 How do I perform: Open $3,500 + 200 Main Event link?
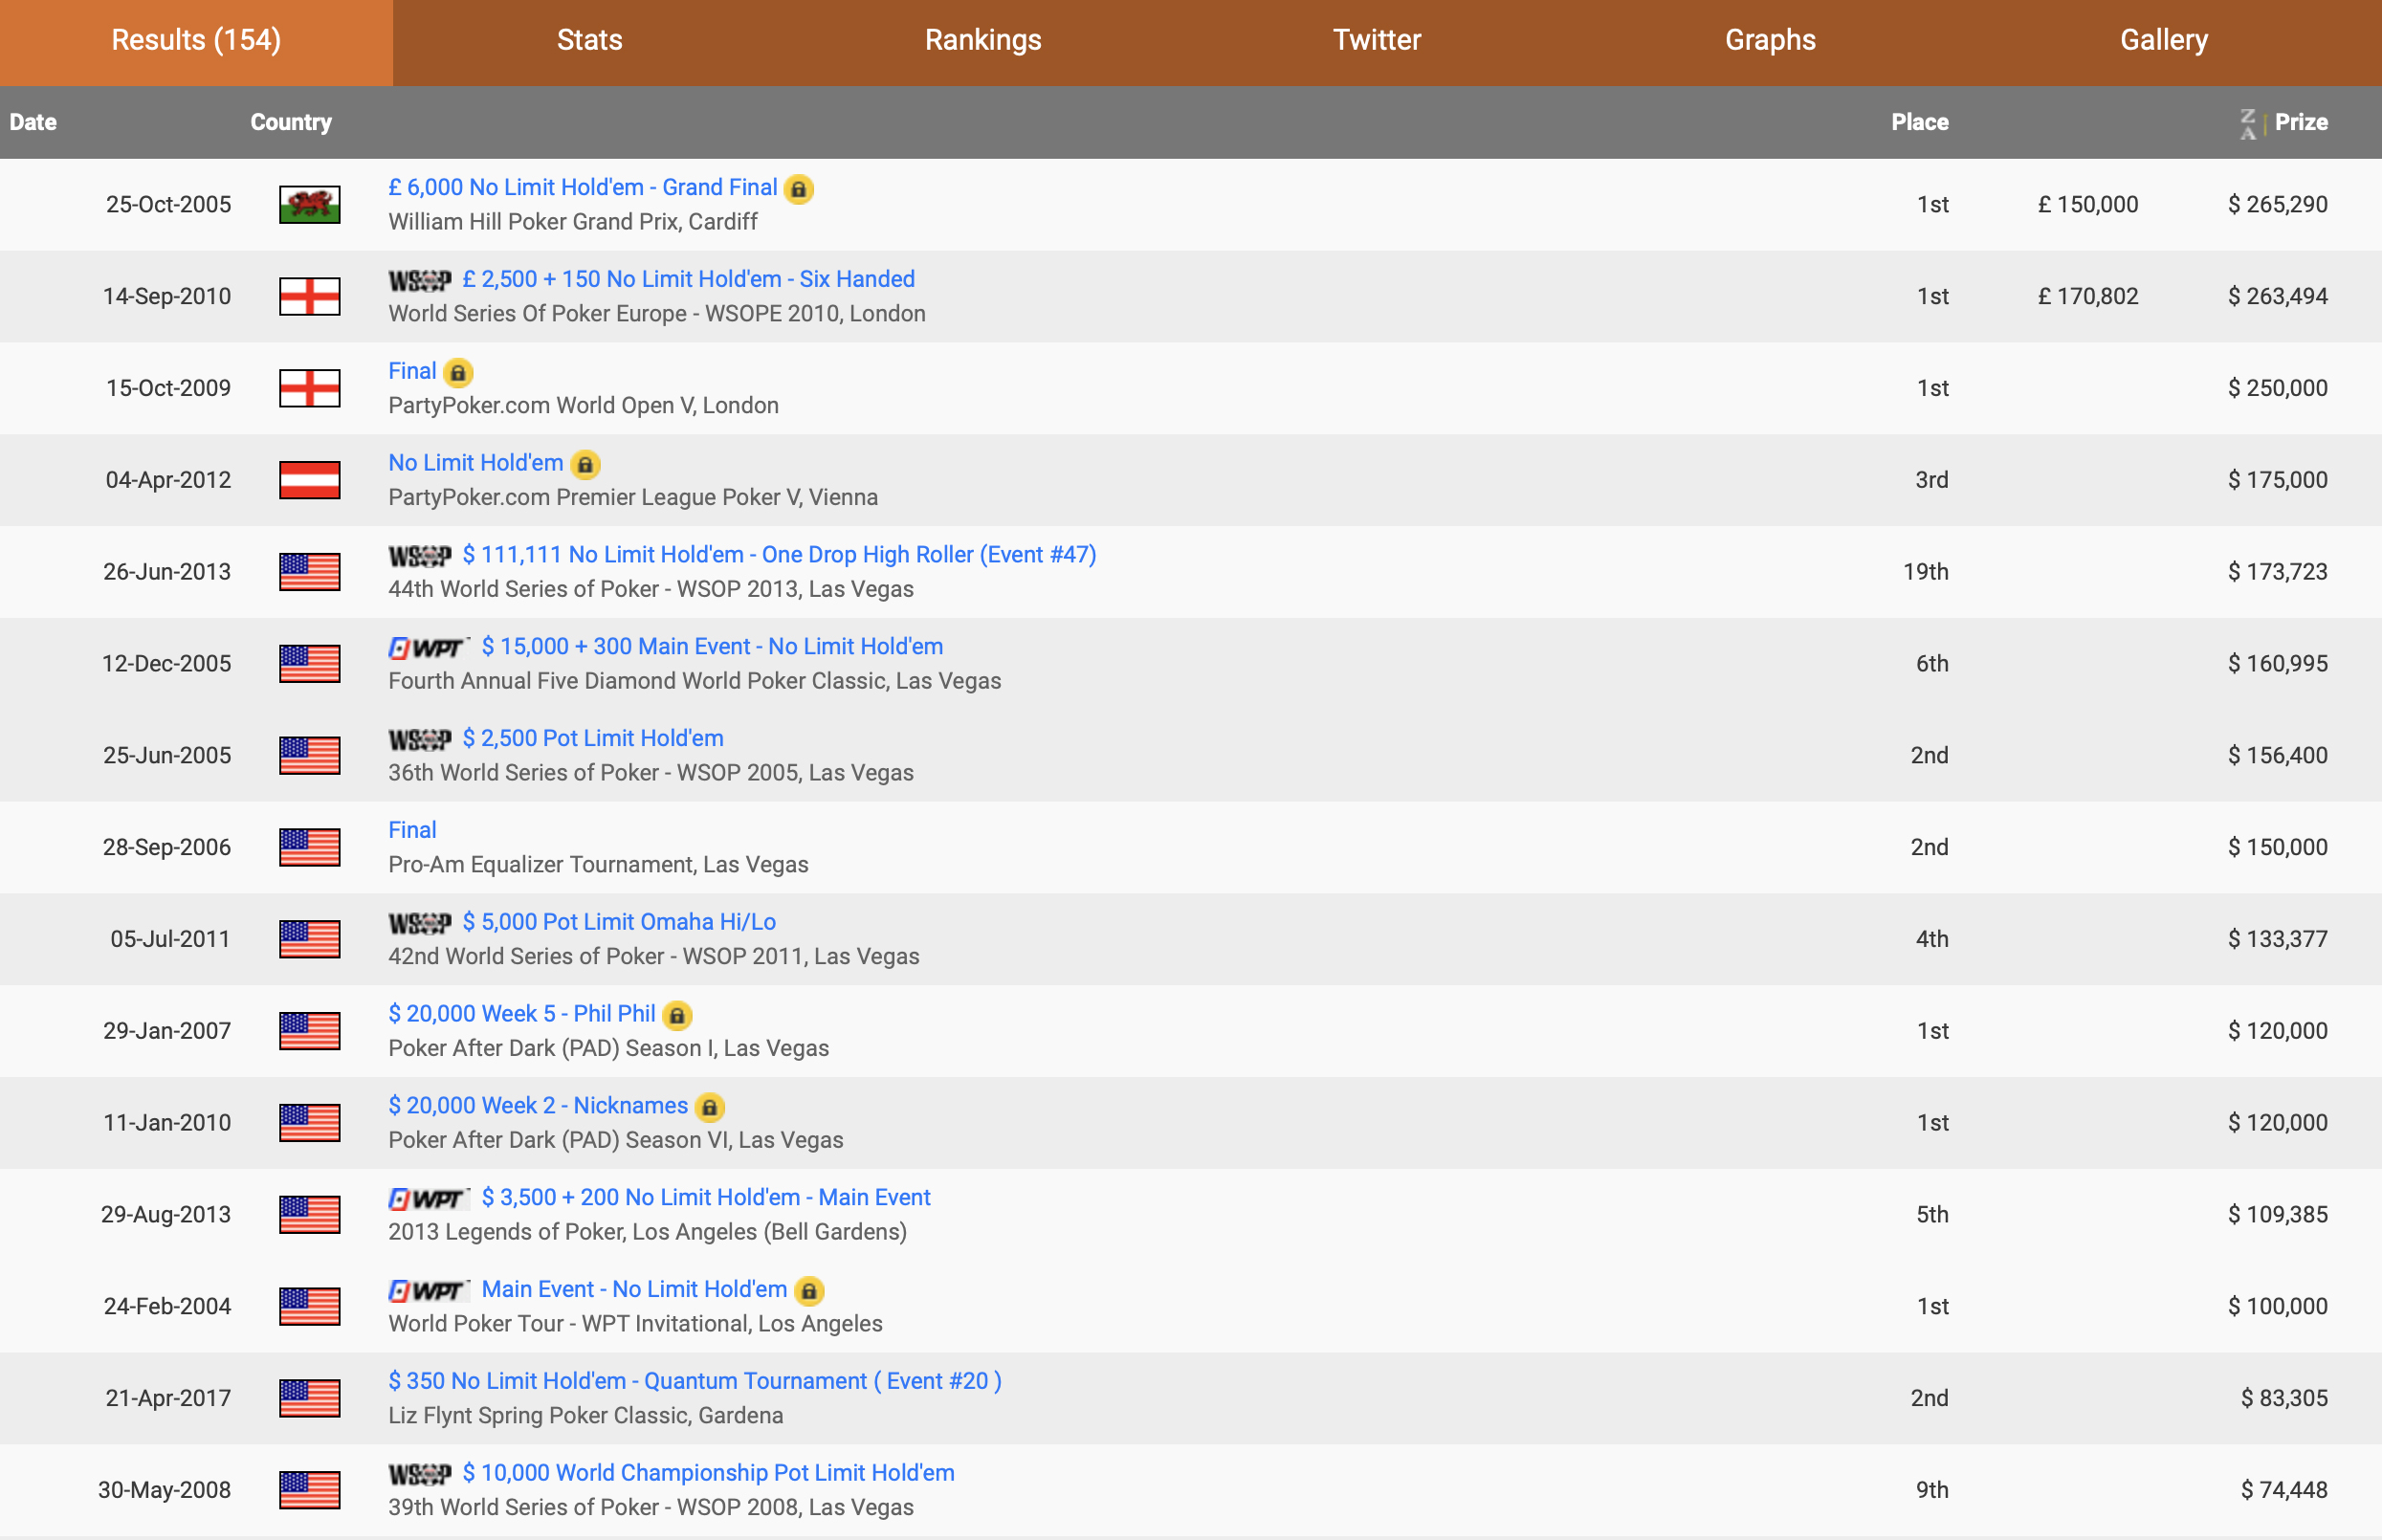[x=706, y=1198]
